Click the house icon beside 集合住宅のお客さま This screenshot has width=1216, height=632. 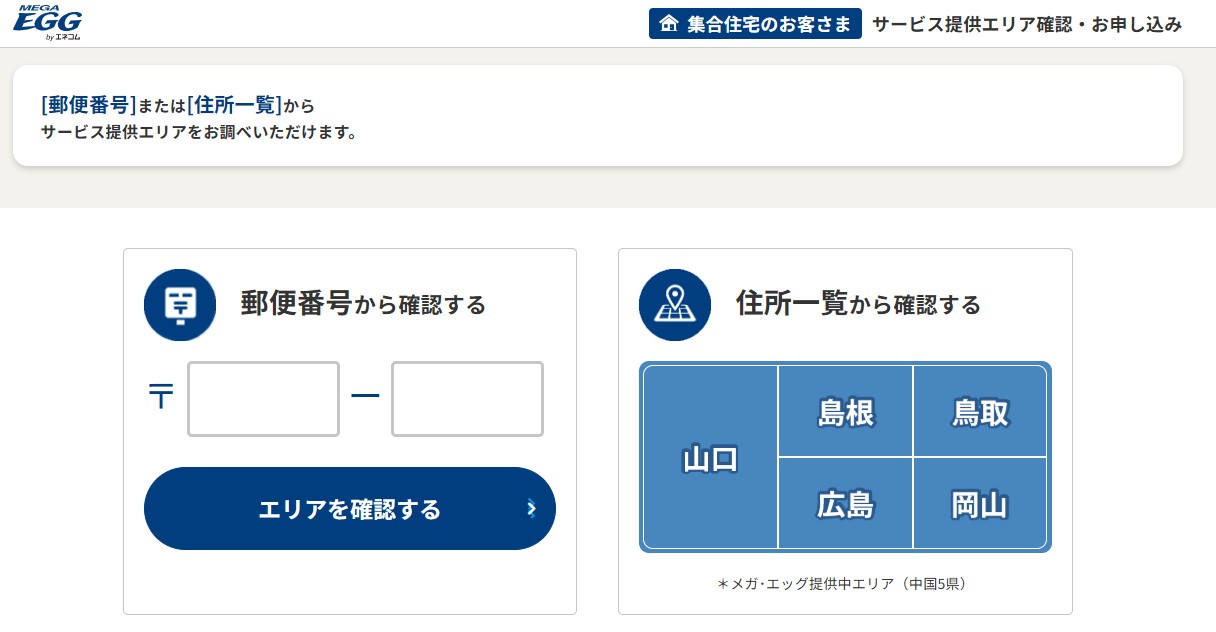(669, 24)
